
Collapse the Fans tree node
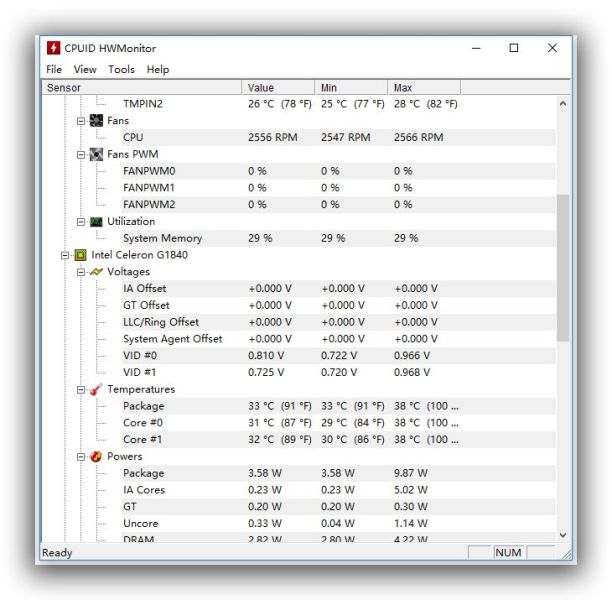coord(81,121)
